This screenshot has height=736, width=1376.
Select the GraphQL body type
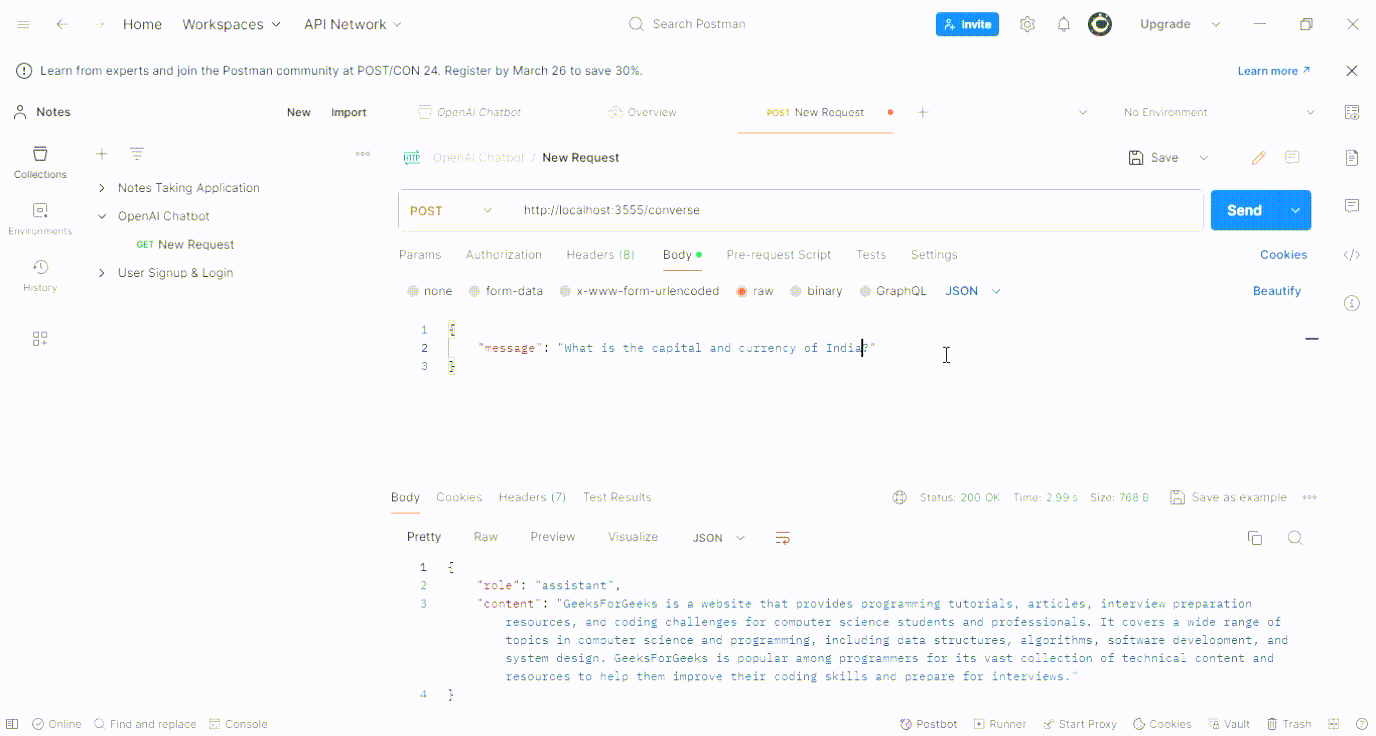coord(892,291)
